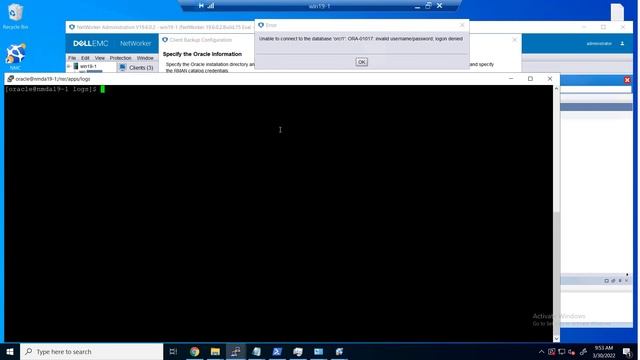Maximize the NetWorker Administration window
The image size is (640, 360).
coord(603,27)
